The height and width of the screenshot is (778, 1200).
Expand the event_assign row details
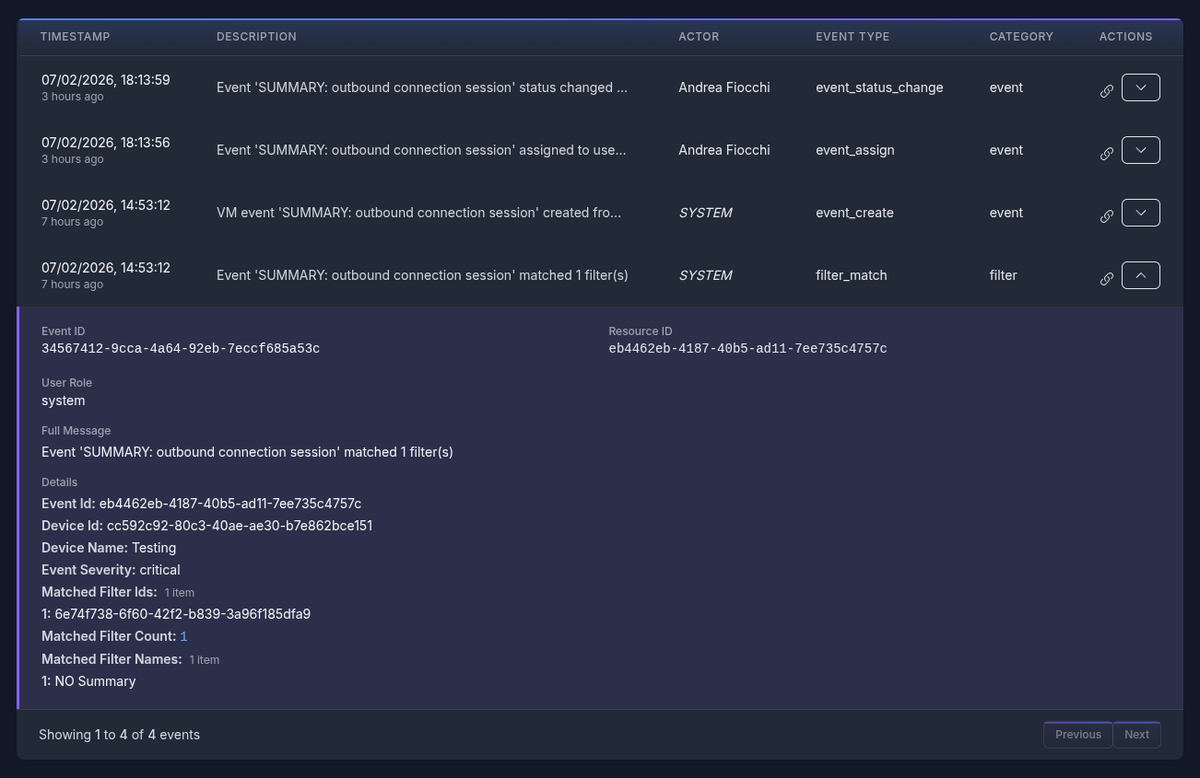pos(1140,150)
